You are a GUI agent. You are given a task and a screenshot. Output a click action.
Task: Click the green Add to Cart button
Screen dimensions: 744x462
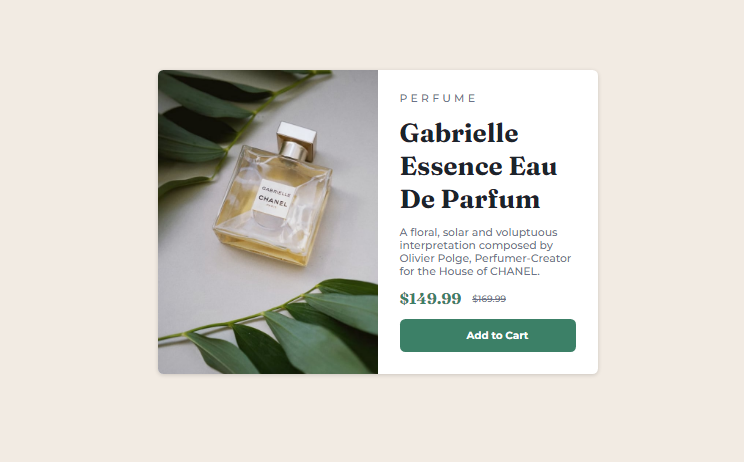coord(488,335)
